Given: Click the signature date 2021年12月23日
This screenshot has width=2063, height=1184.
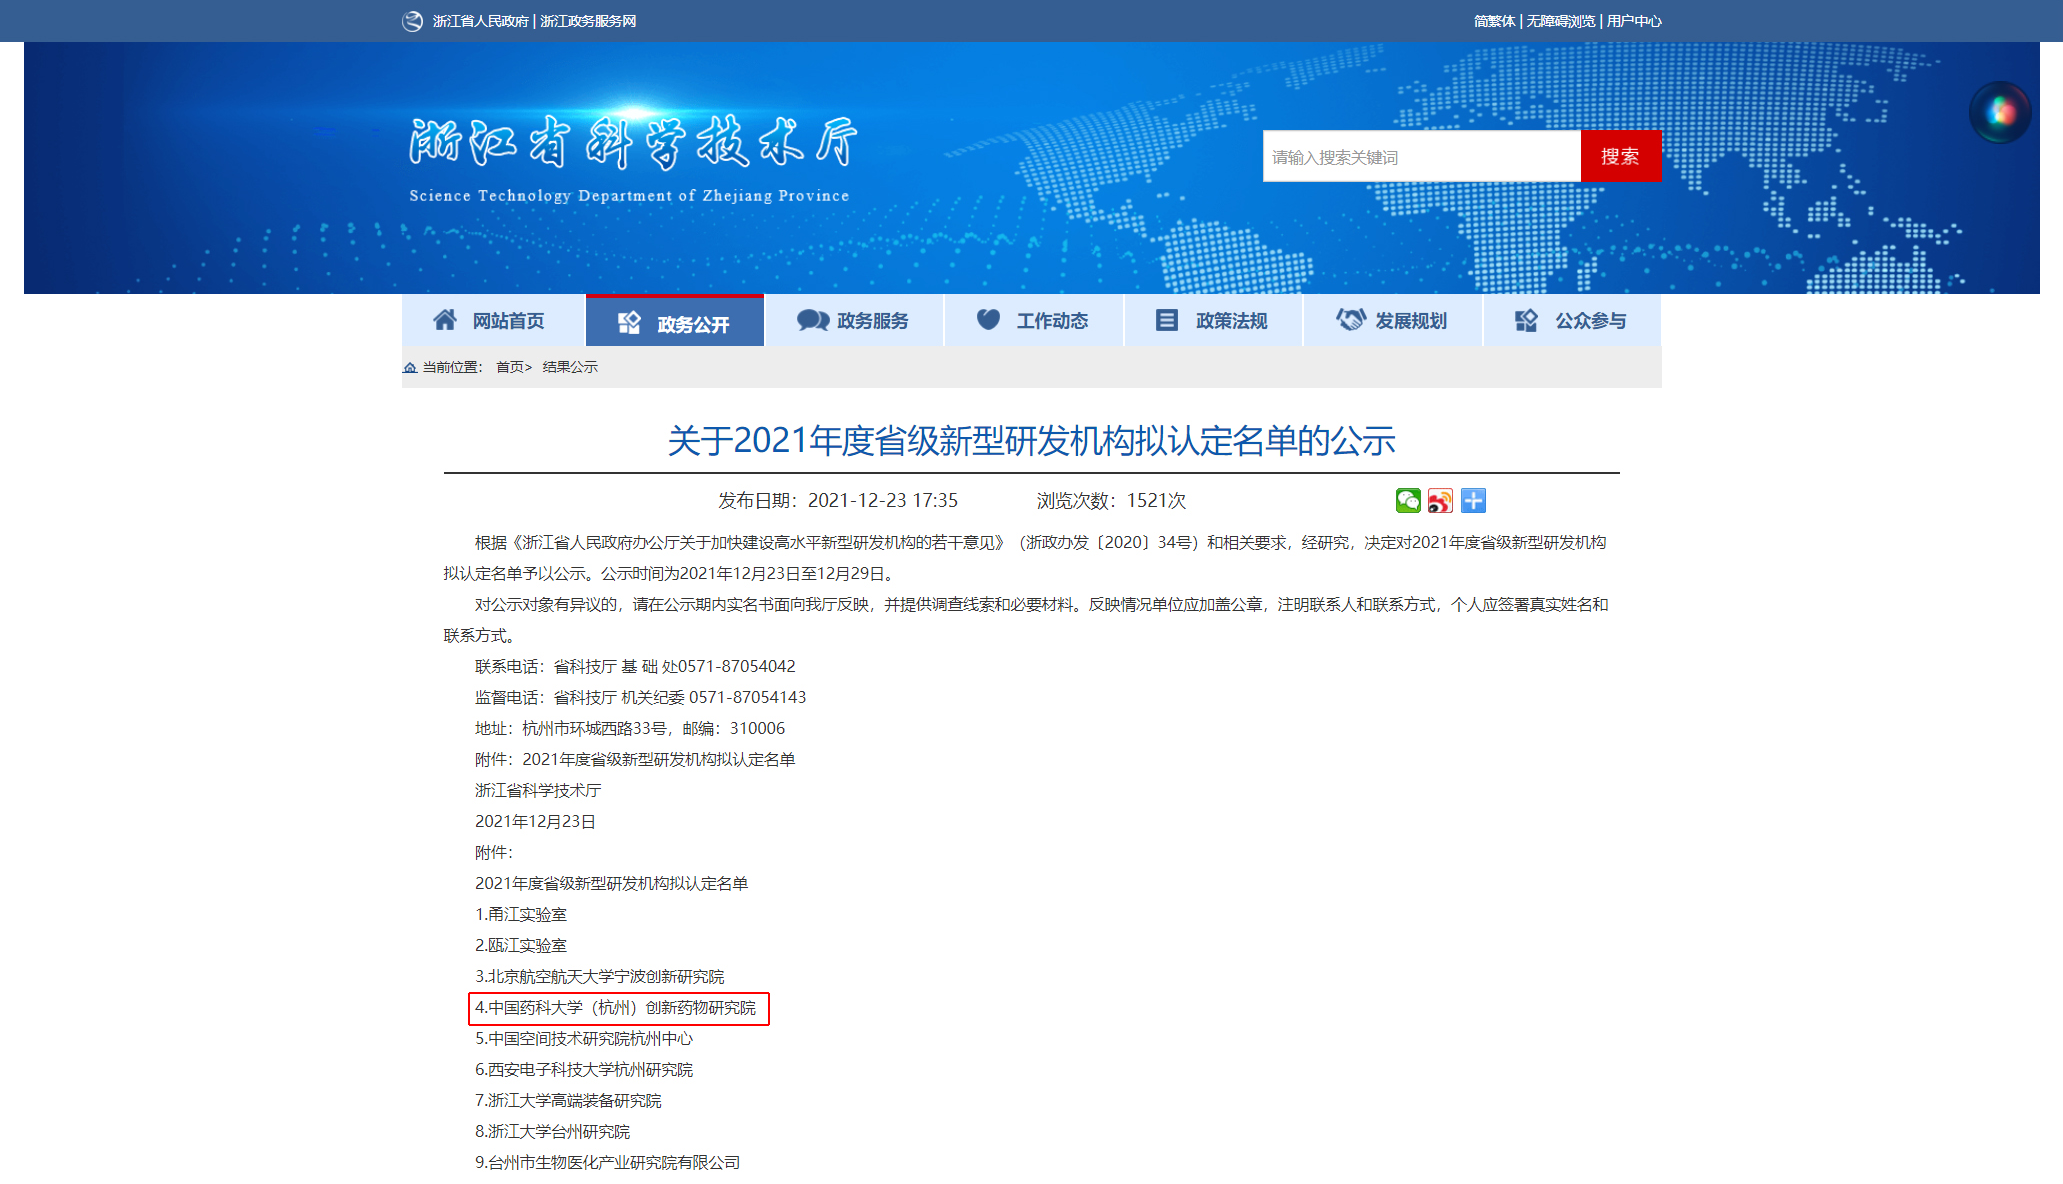Looking at the screenshot, I should [x=535, y=821].
